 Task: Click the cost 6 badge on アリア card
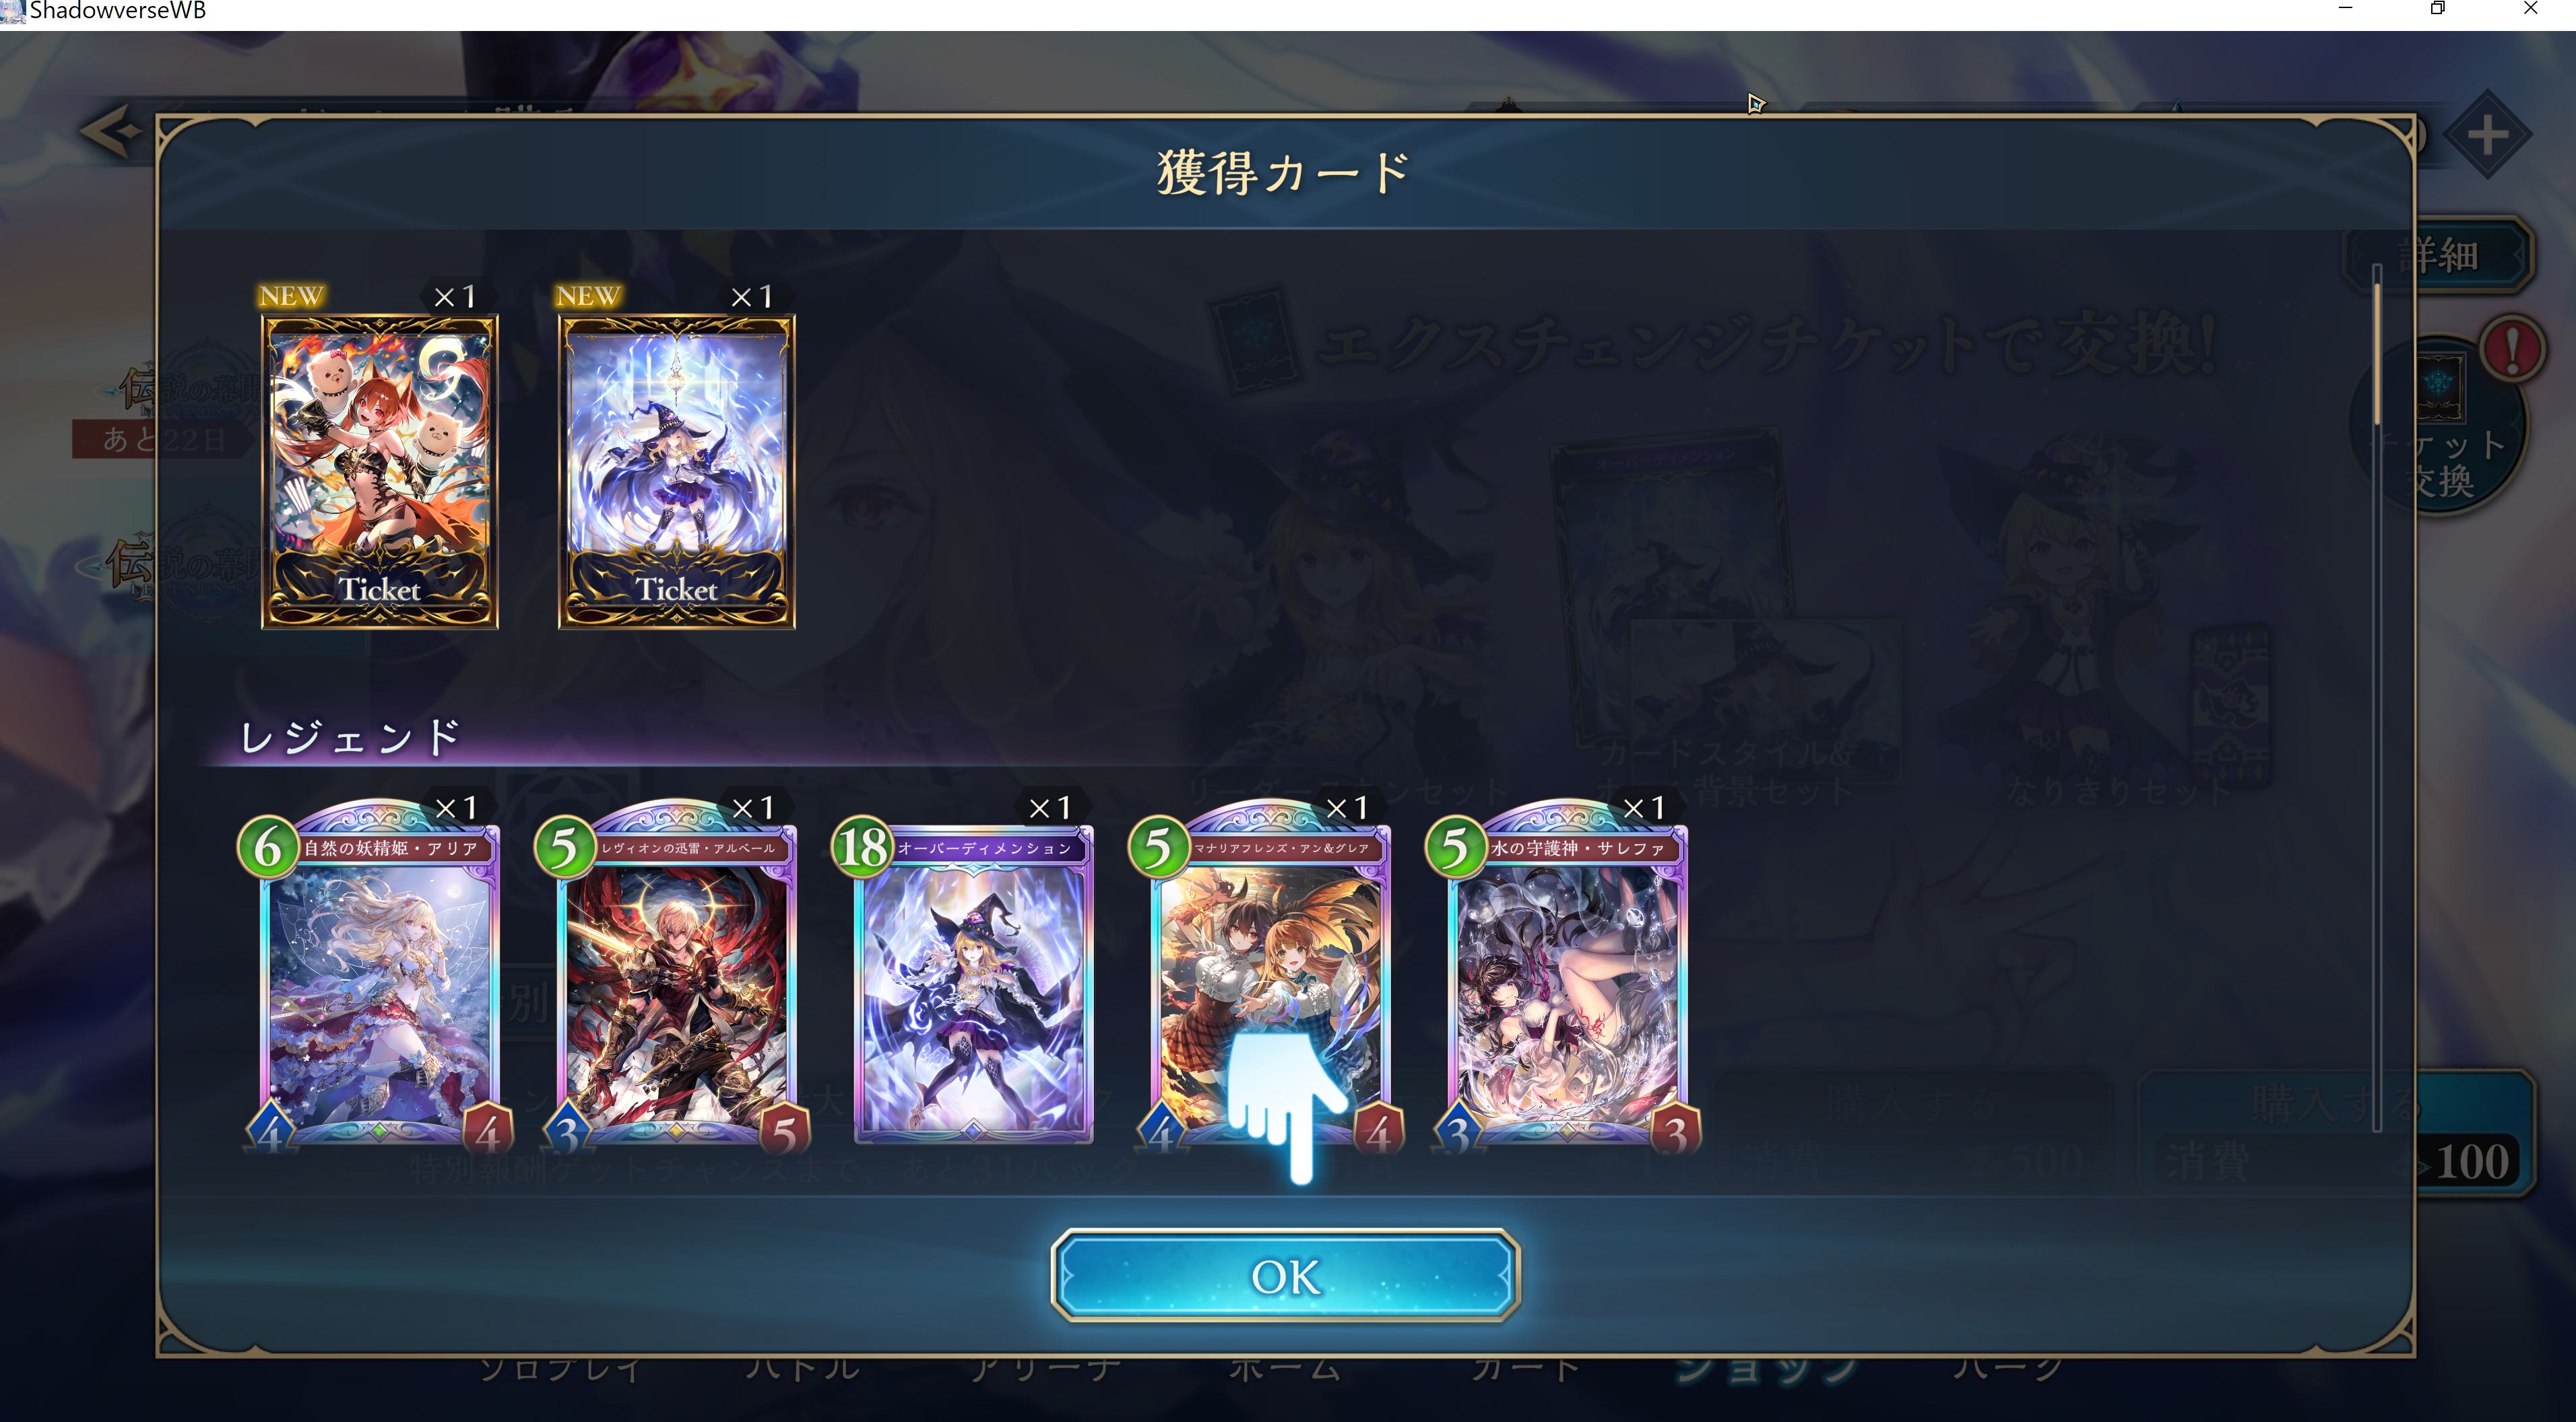pyautogui.click(x=269, y=847)
